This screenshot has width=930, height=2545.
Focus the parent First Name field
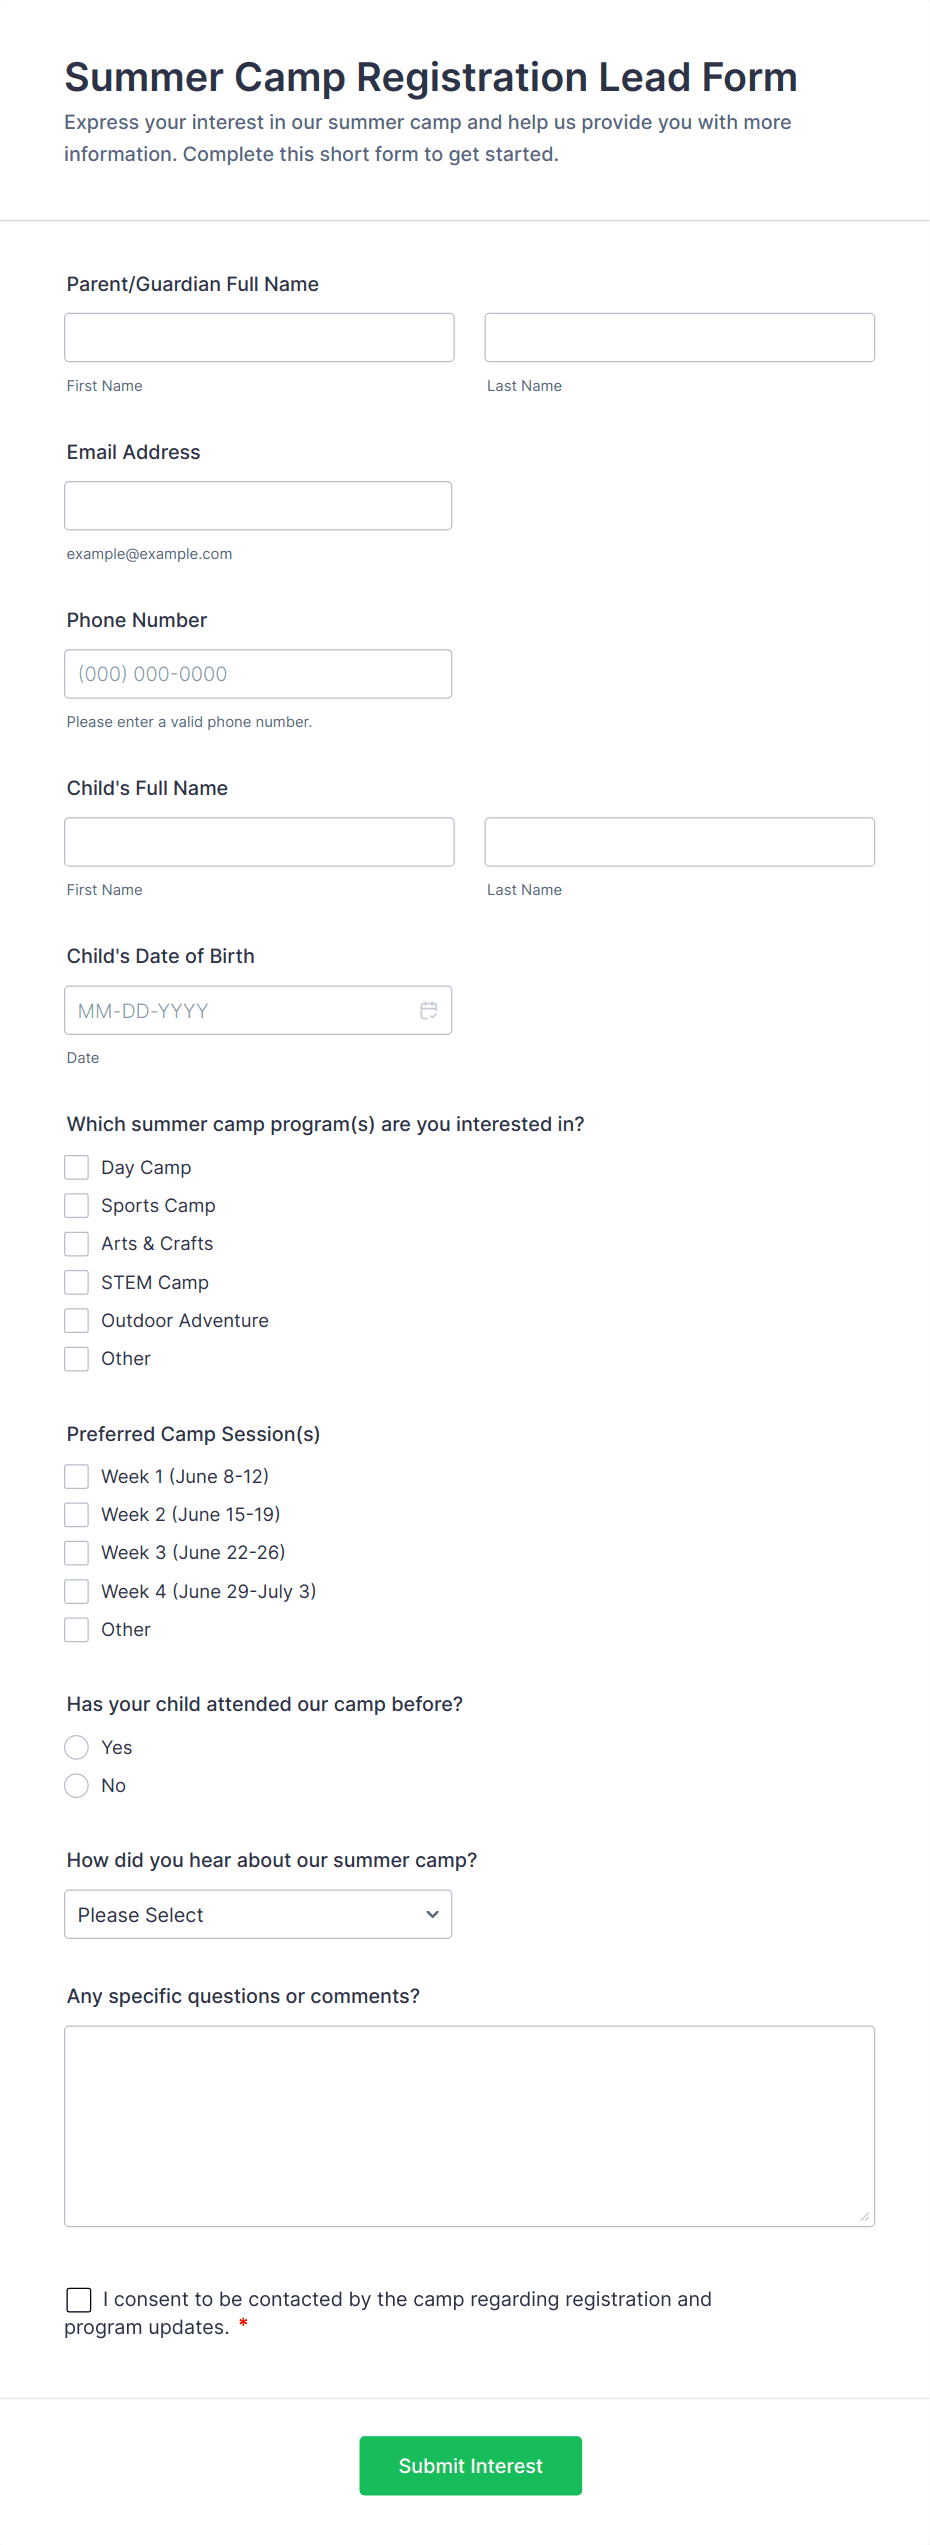259,337
